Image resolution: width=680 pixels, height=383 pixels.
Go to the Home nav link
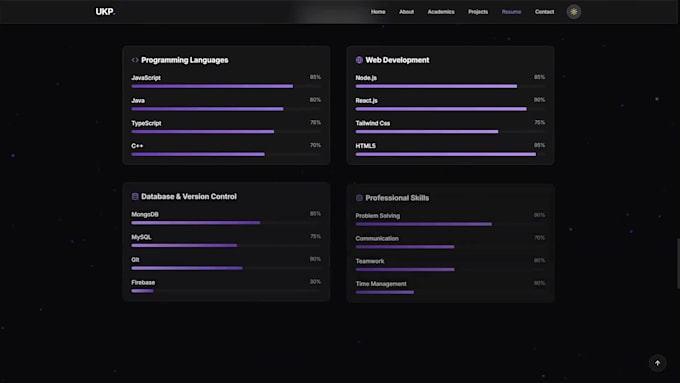click(378, 12)
